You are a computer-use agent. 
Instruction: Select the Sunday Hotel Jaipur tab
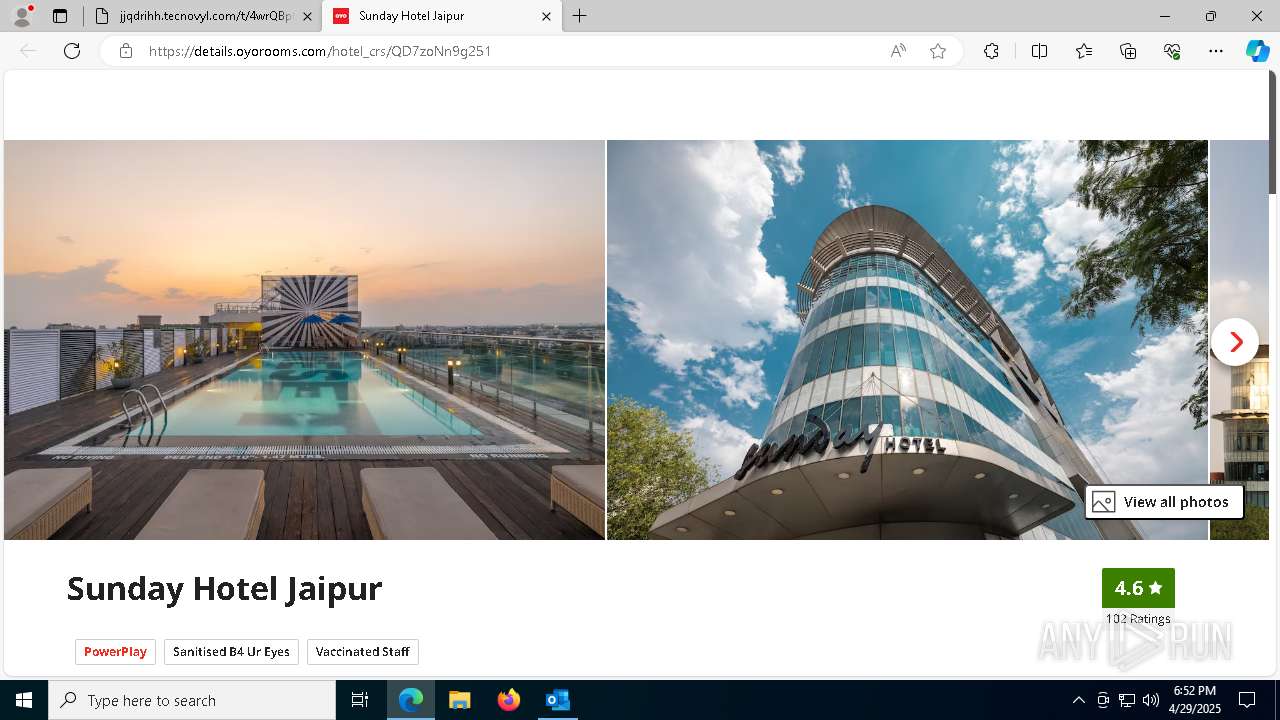(x=441, y=16)
